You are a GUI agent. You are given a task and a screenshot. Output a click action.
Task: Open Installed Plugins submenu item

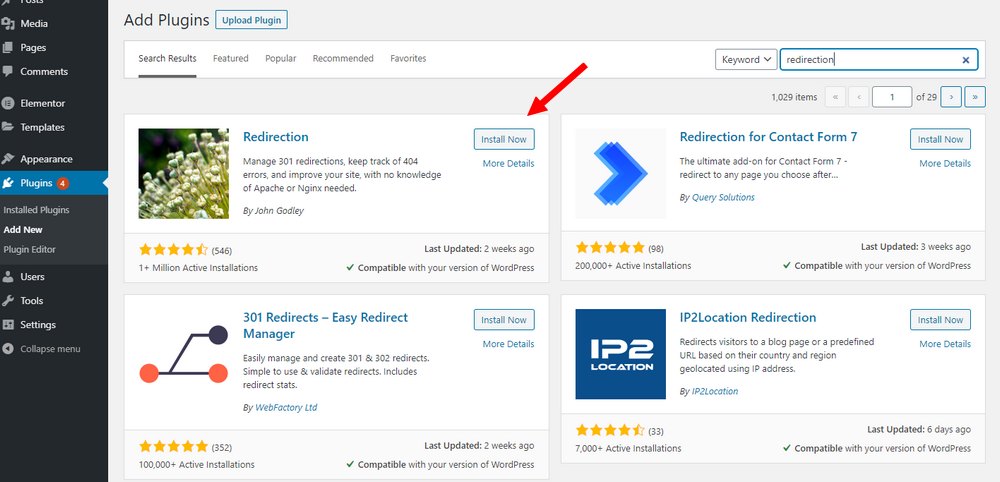coord(36,210)
